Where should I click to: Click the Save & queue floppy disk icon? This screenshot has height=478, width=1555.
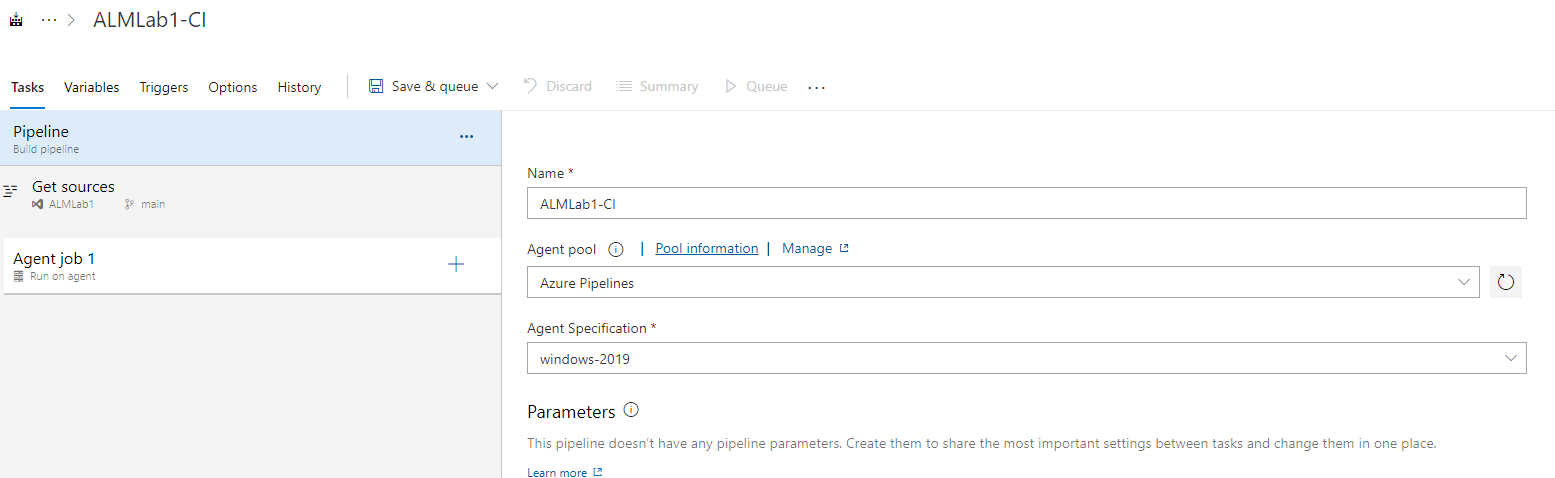376,86
